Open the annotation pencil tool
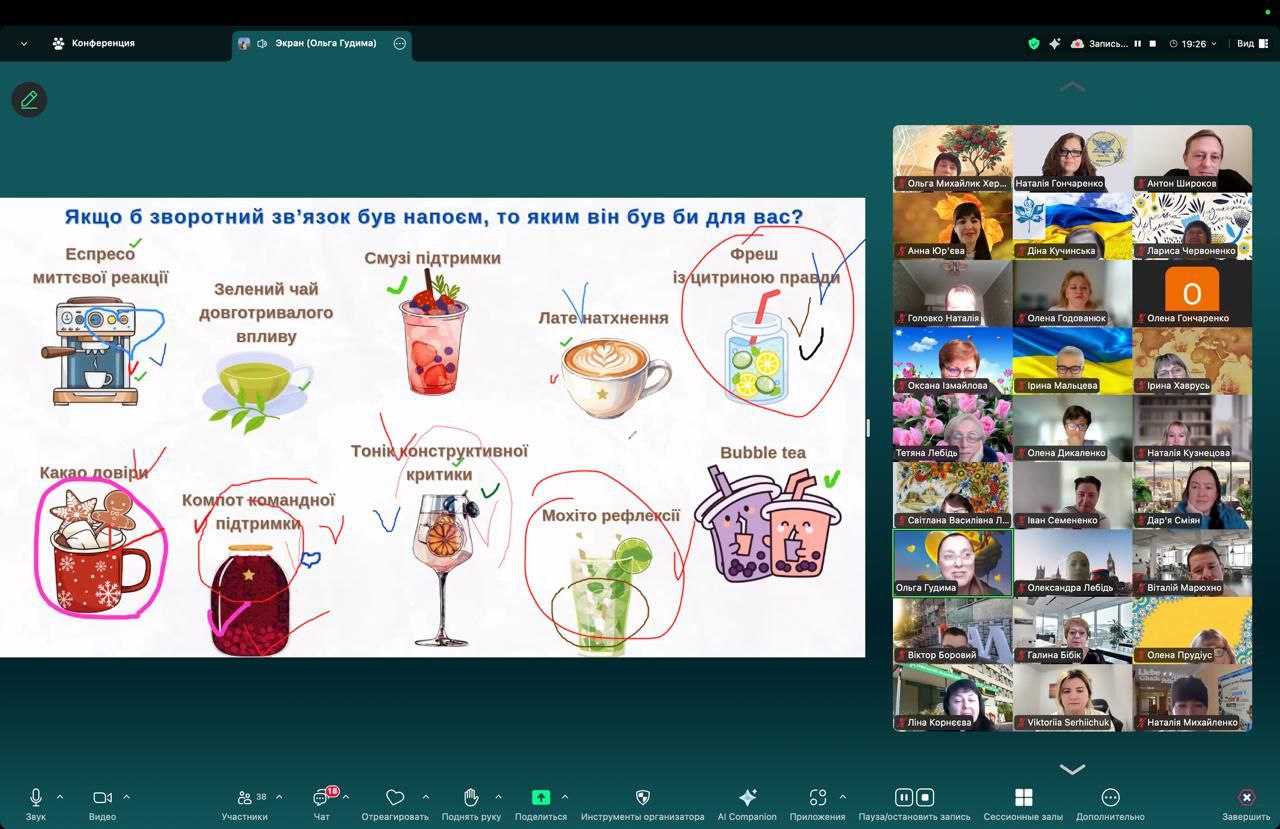Image resolution: width=1280 pixels, height=829 pixels. (29, 100)
